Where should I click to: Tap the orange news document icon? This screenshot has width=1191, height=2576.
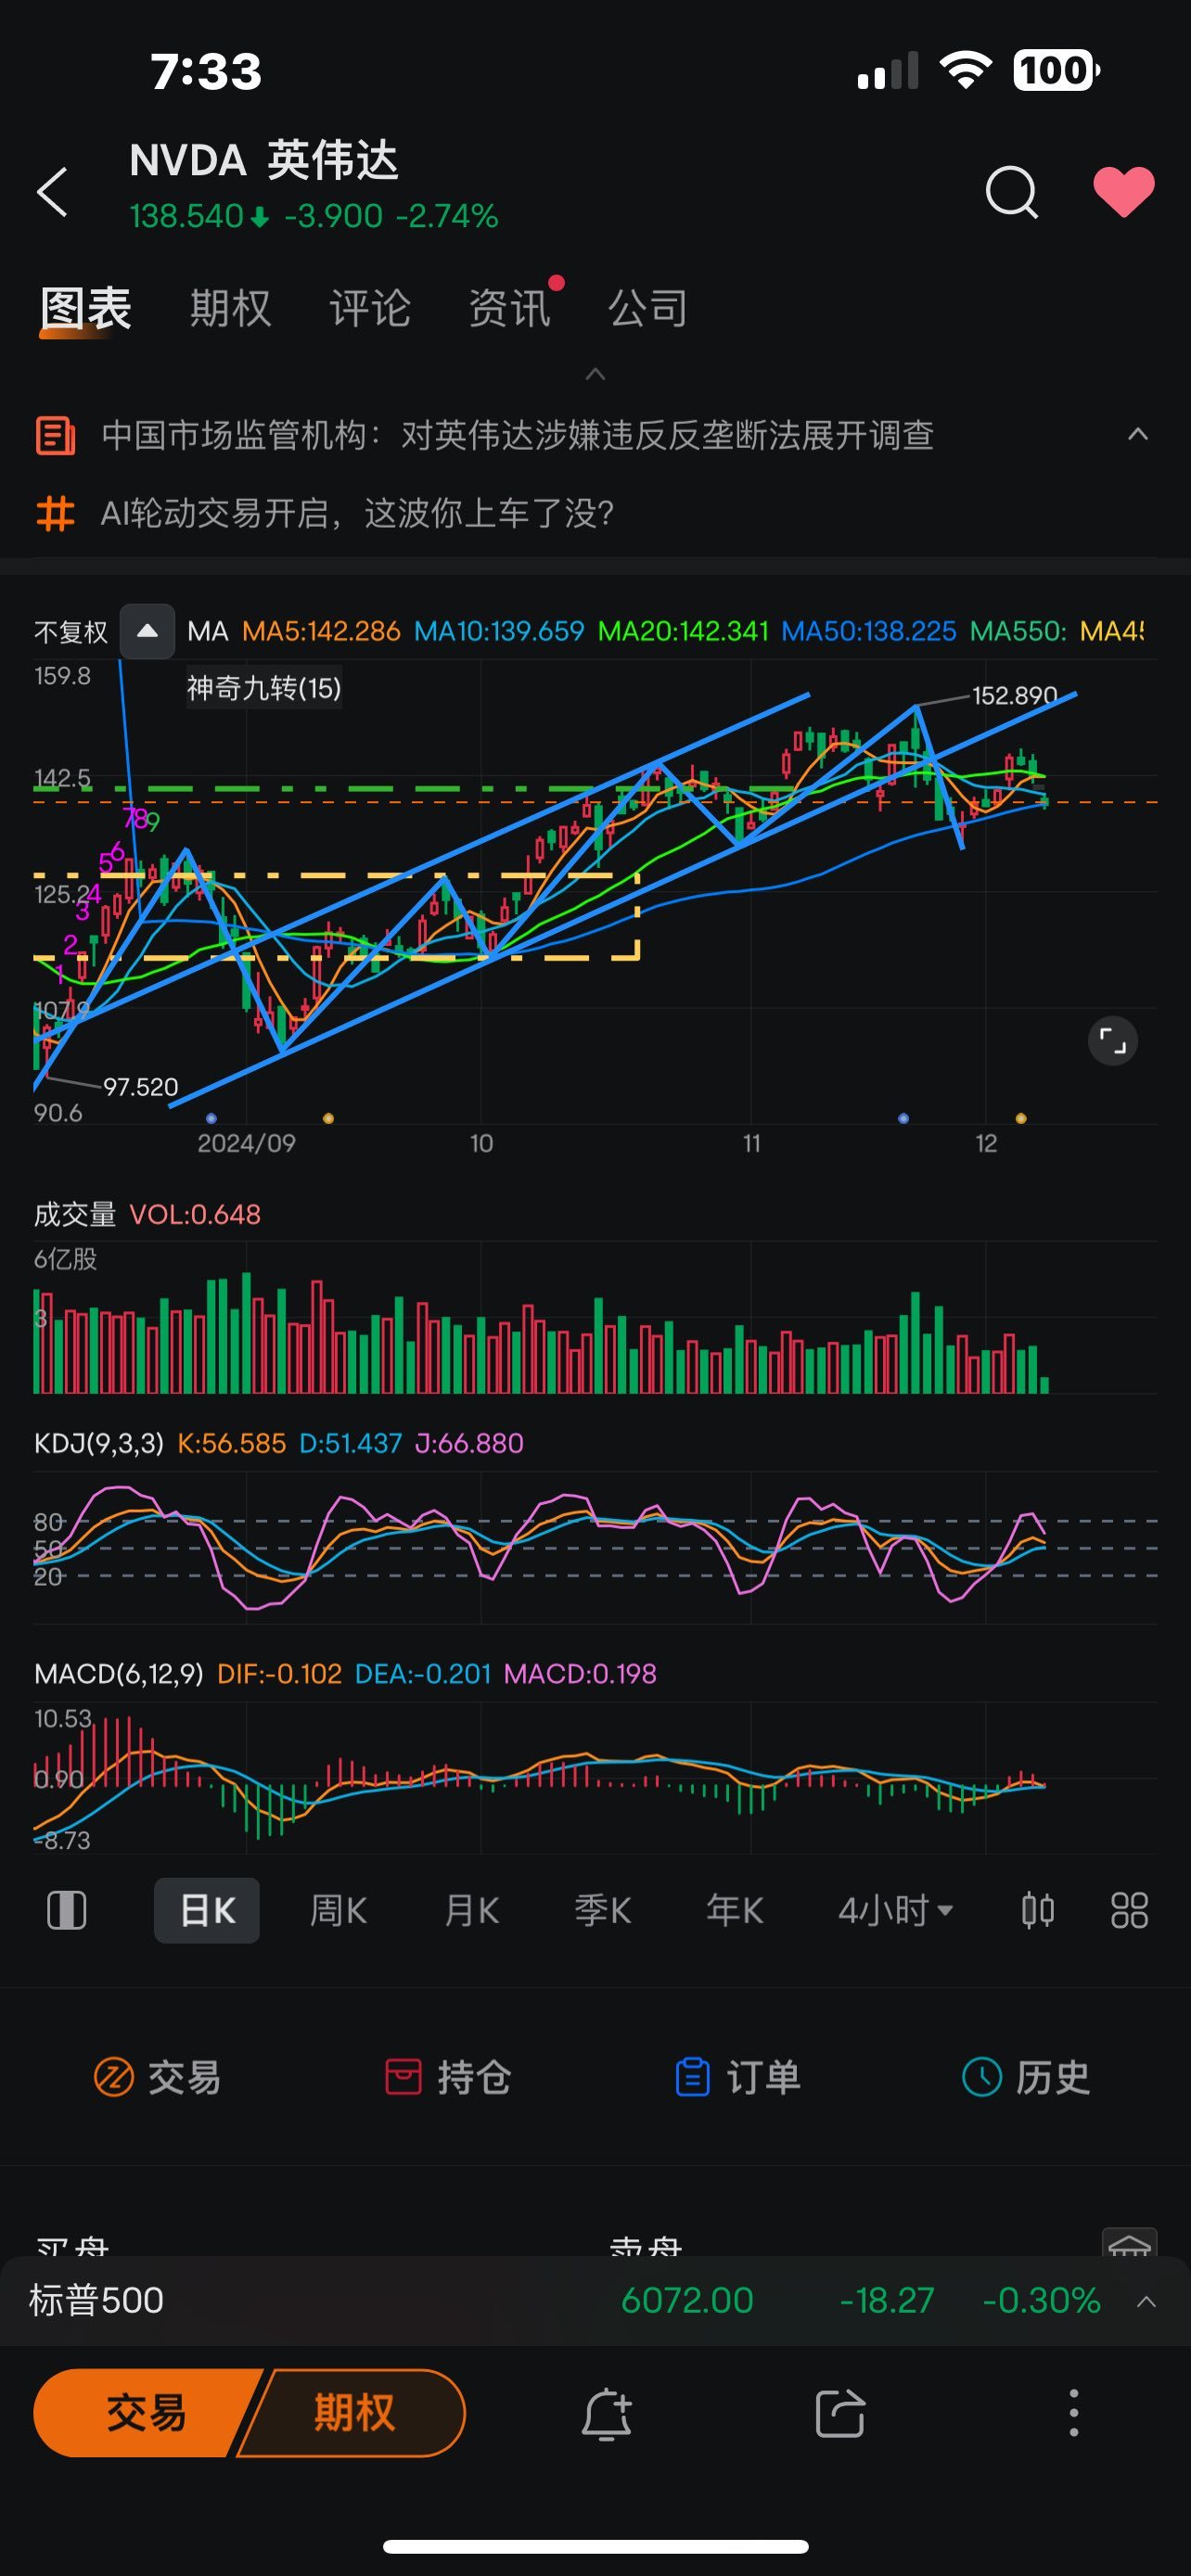(55, 436)
